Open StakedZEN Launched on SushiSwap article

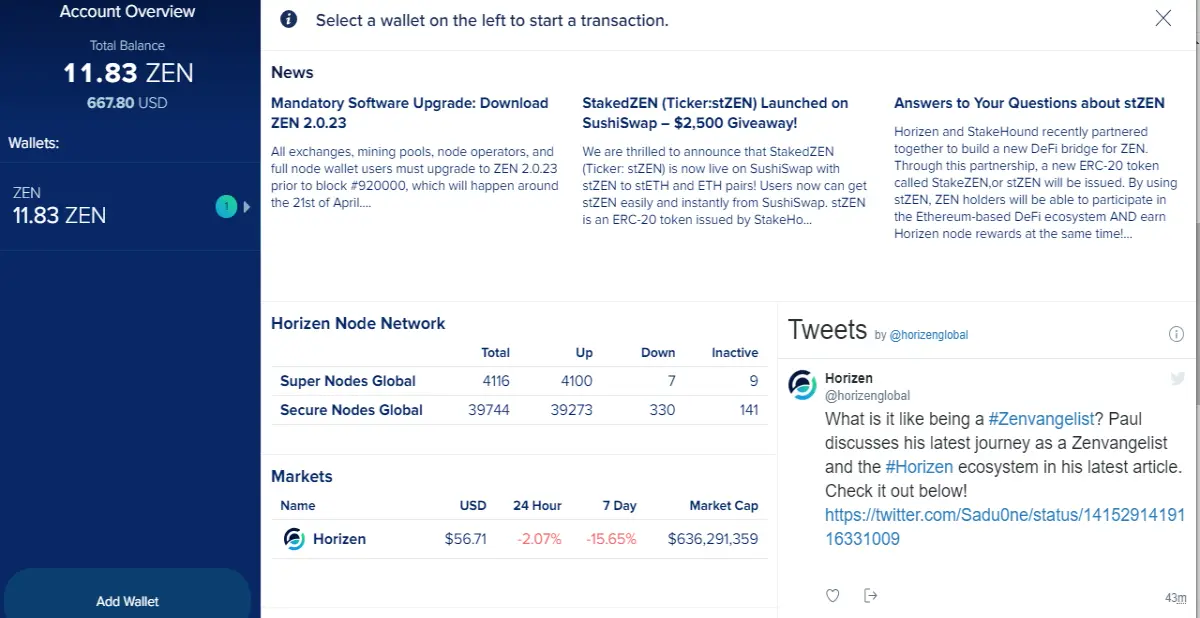[x=715, y=113]
